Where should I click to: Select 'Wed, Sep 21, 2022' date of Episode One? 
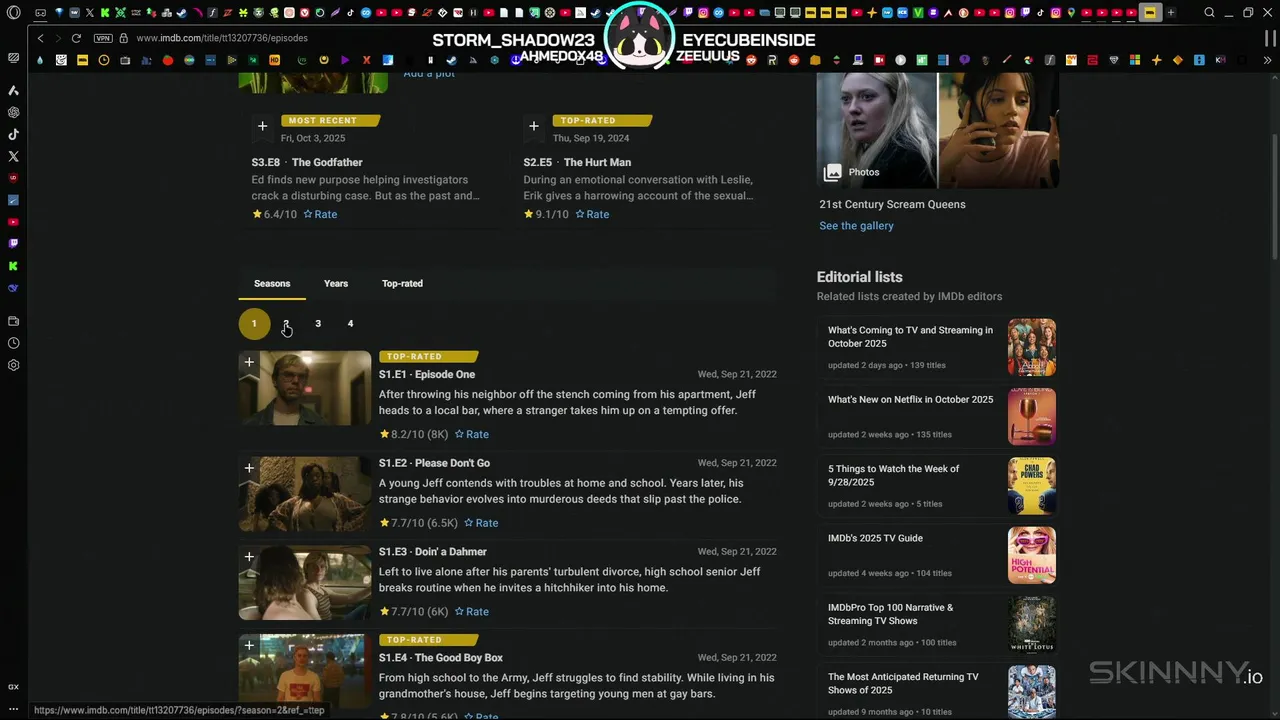(x=737, y=375)
